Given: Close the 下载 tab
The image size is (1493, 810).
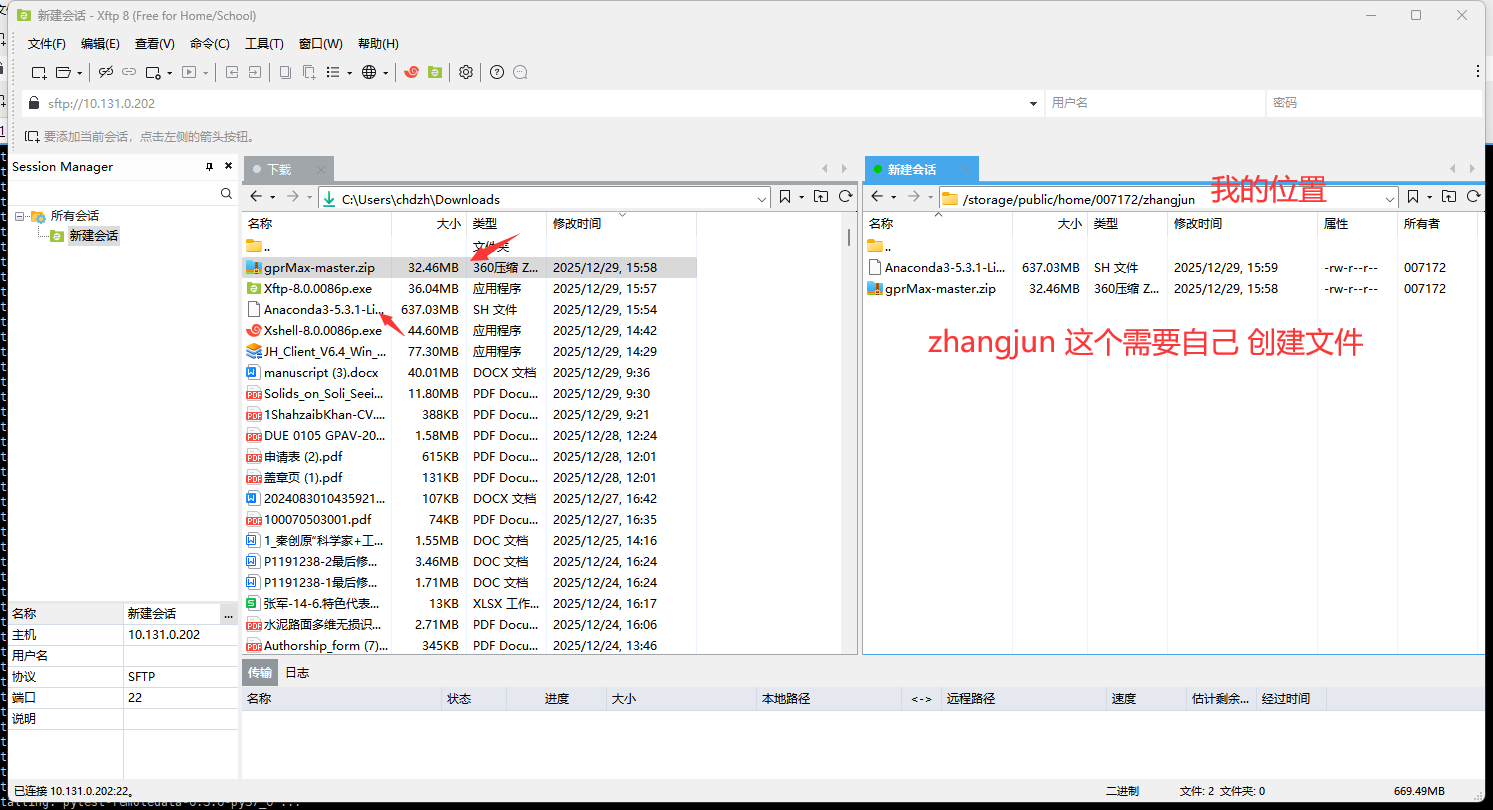Looking at the screenshot, I should pos(321,170).
